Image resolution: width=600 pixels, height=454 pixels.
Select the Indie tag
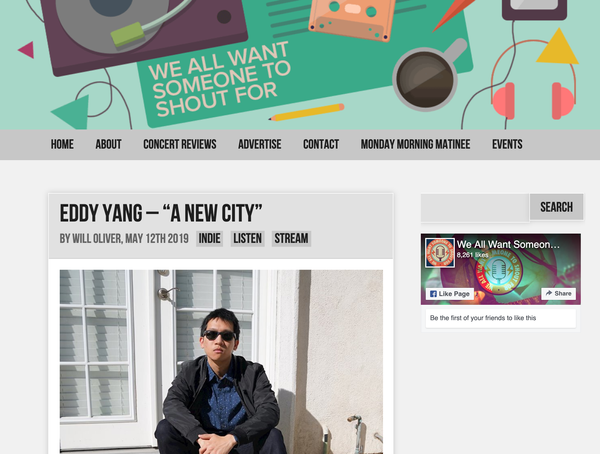click(x=209, y=238)
